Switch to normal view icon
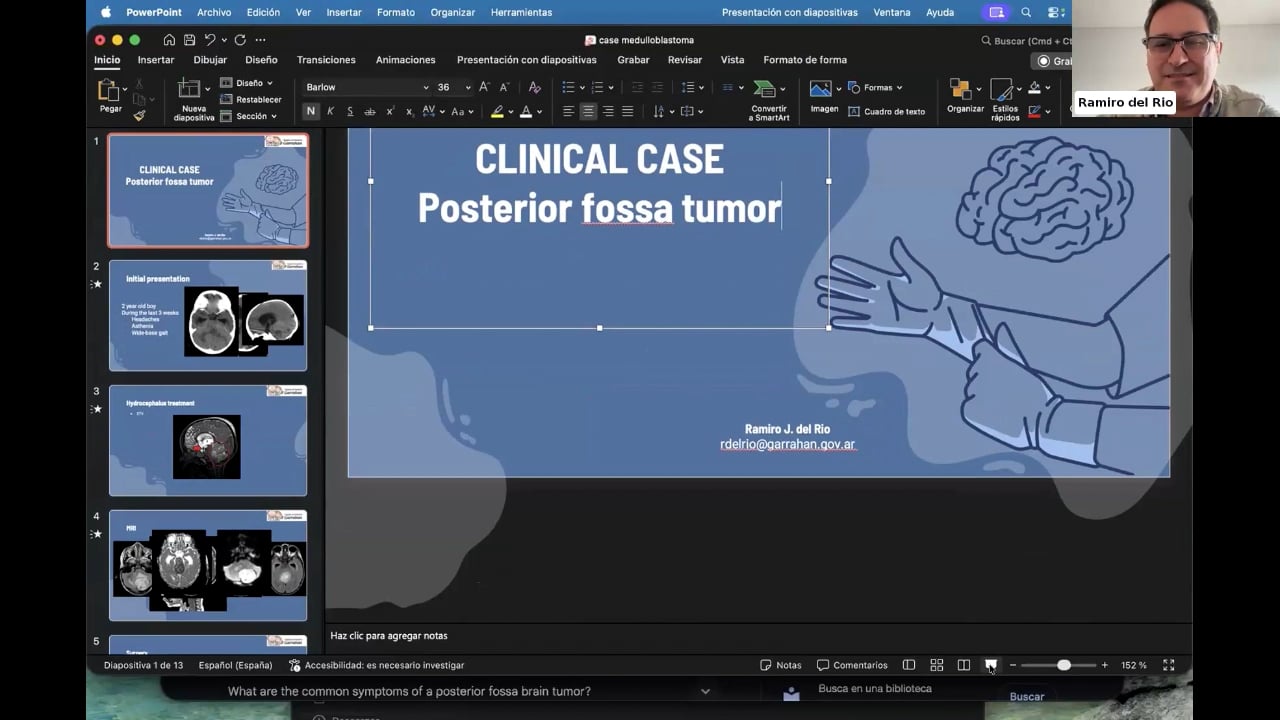The height and width of the screenshot is (720, 1280). point(909,665)
